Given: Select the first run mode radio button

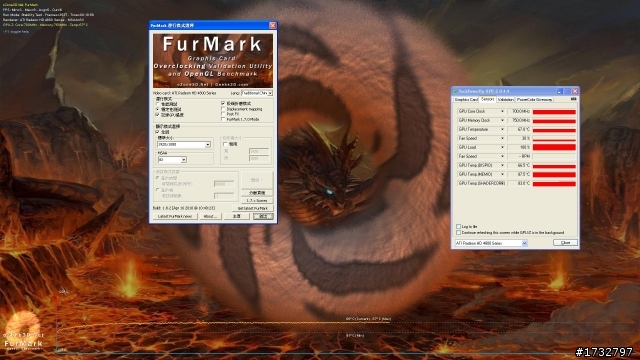Looking at the screenshot, I should point(158,104).
